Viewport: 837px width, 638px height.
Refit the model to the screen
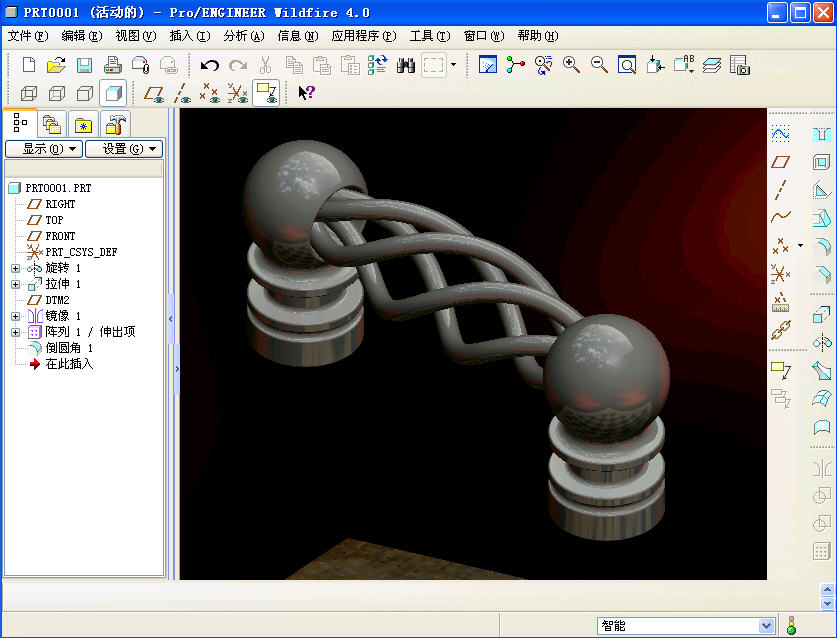[x=627, y=65]
